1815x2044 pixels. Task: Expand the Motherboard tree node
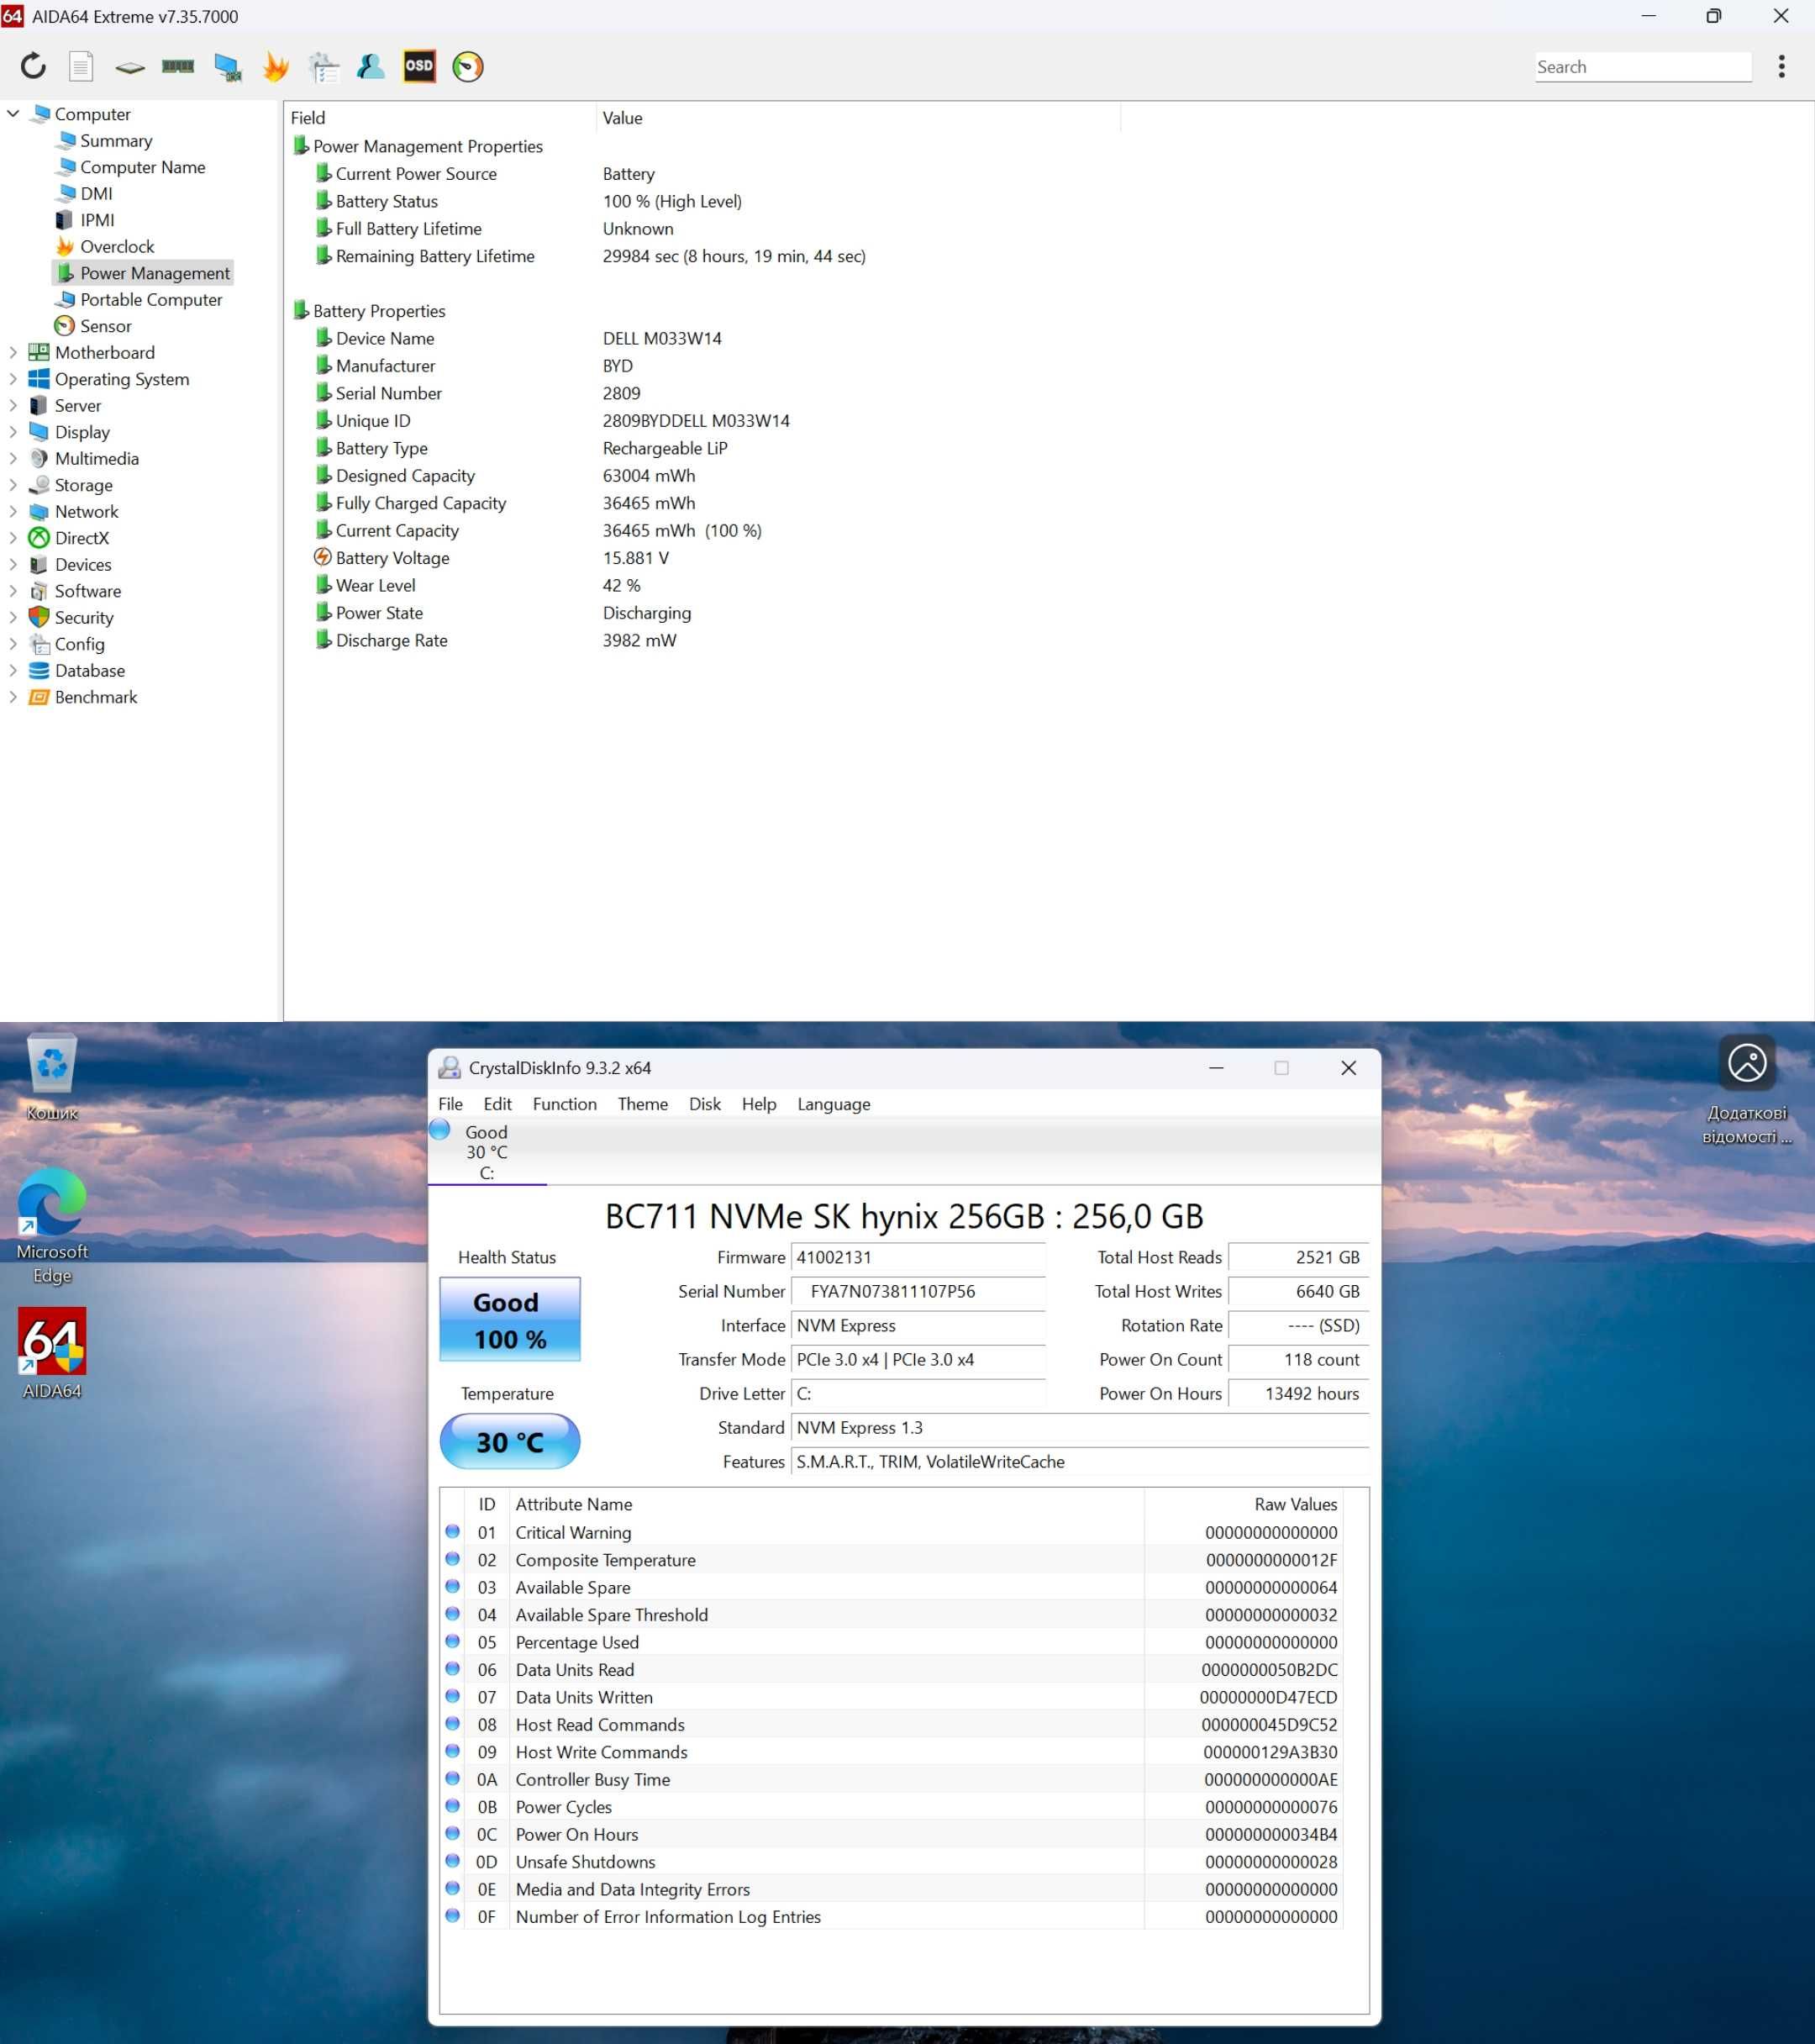tap(13, 352)
